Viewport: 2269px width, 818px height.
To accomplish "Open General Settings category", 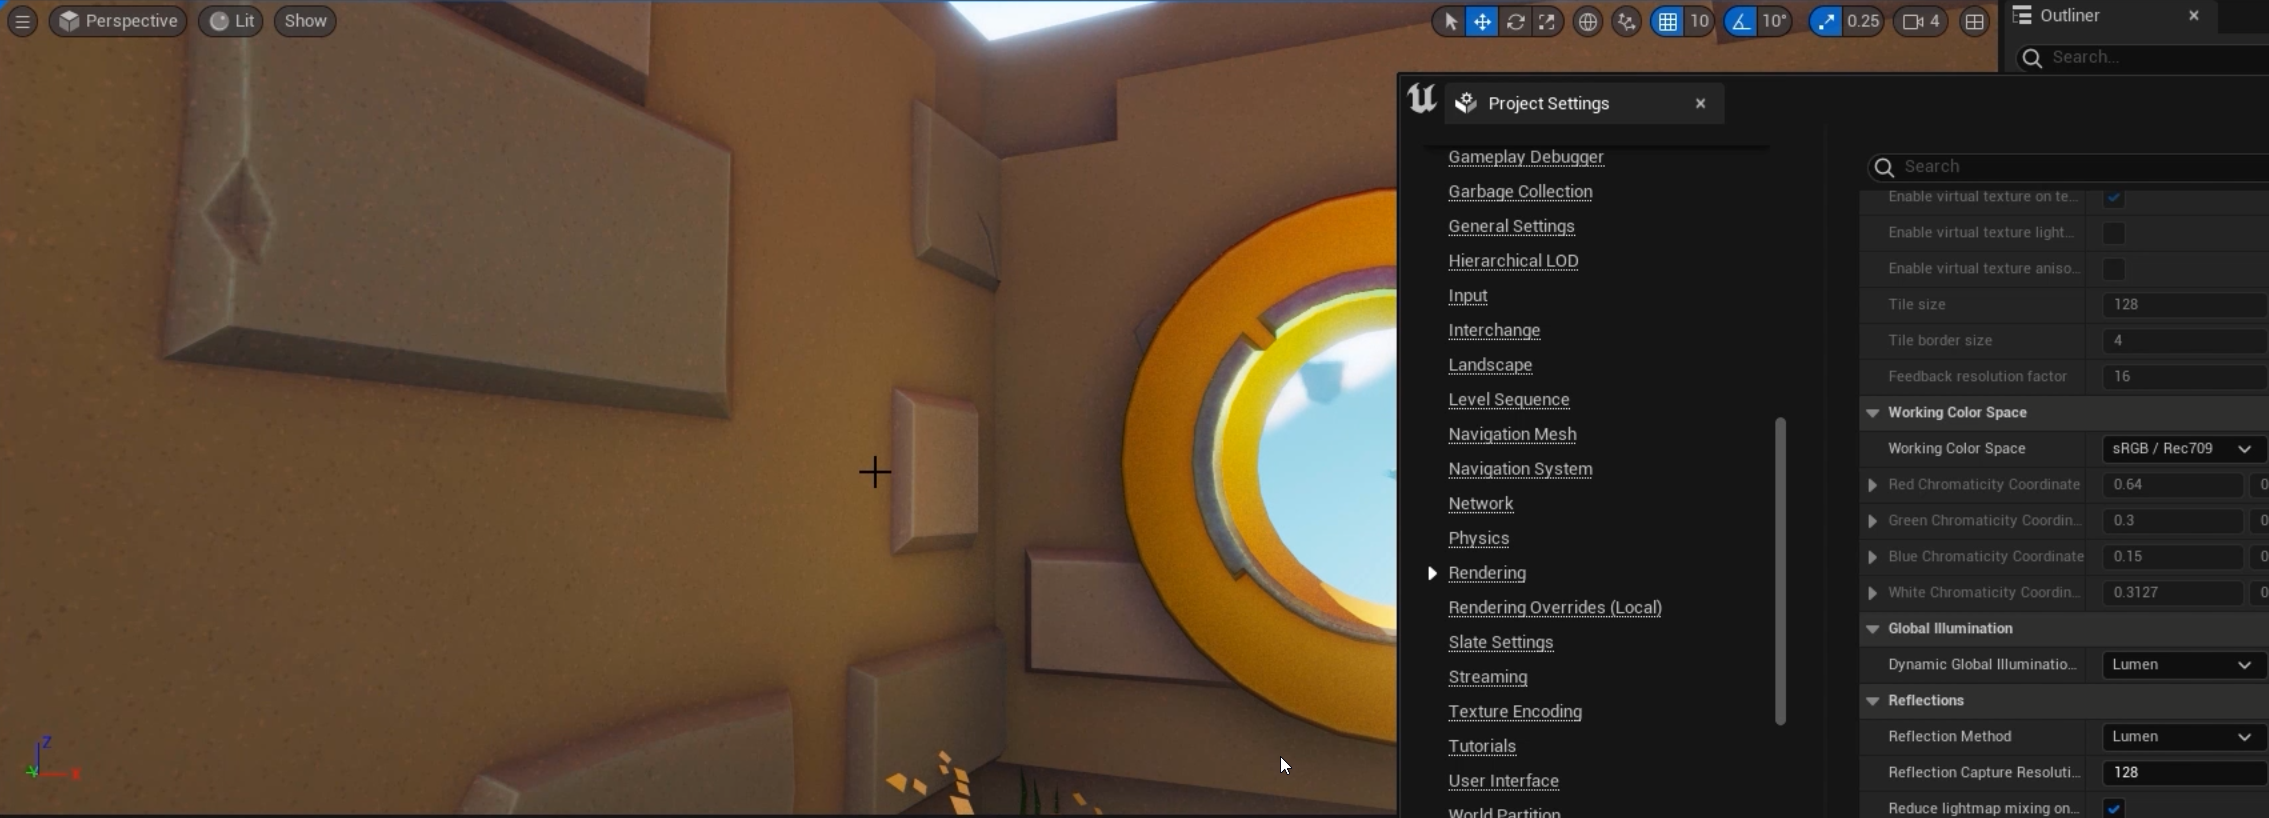I will point(1511,226).
